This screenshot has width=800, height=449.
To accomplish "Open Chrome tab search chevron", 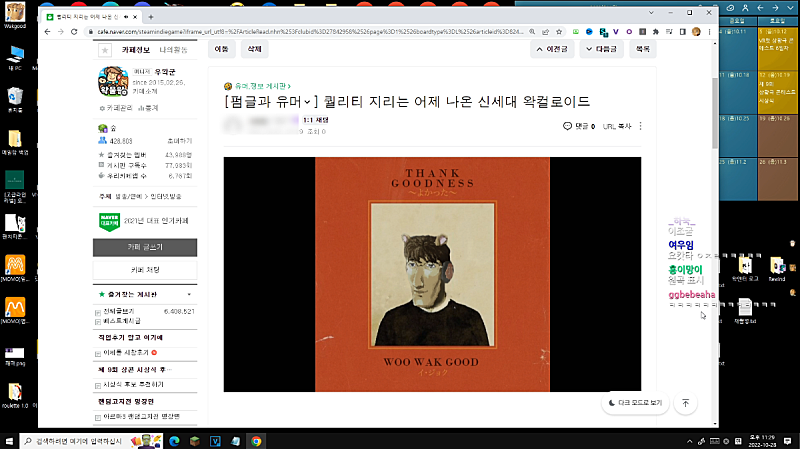I will pos(651,13).
